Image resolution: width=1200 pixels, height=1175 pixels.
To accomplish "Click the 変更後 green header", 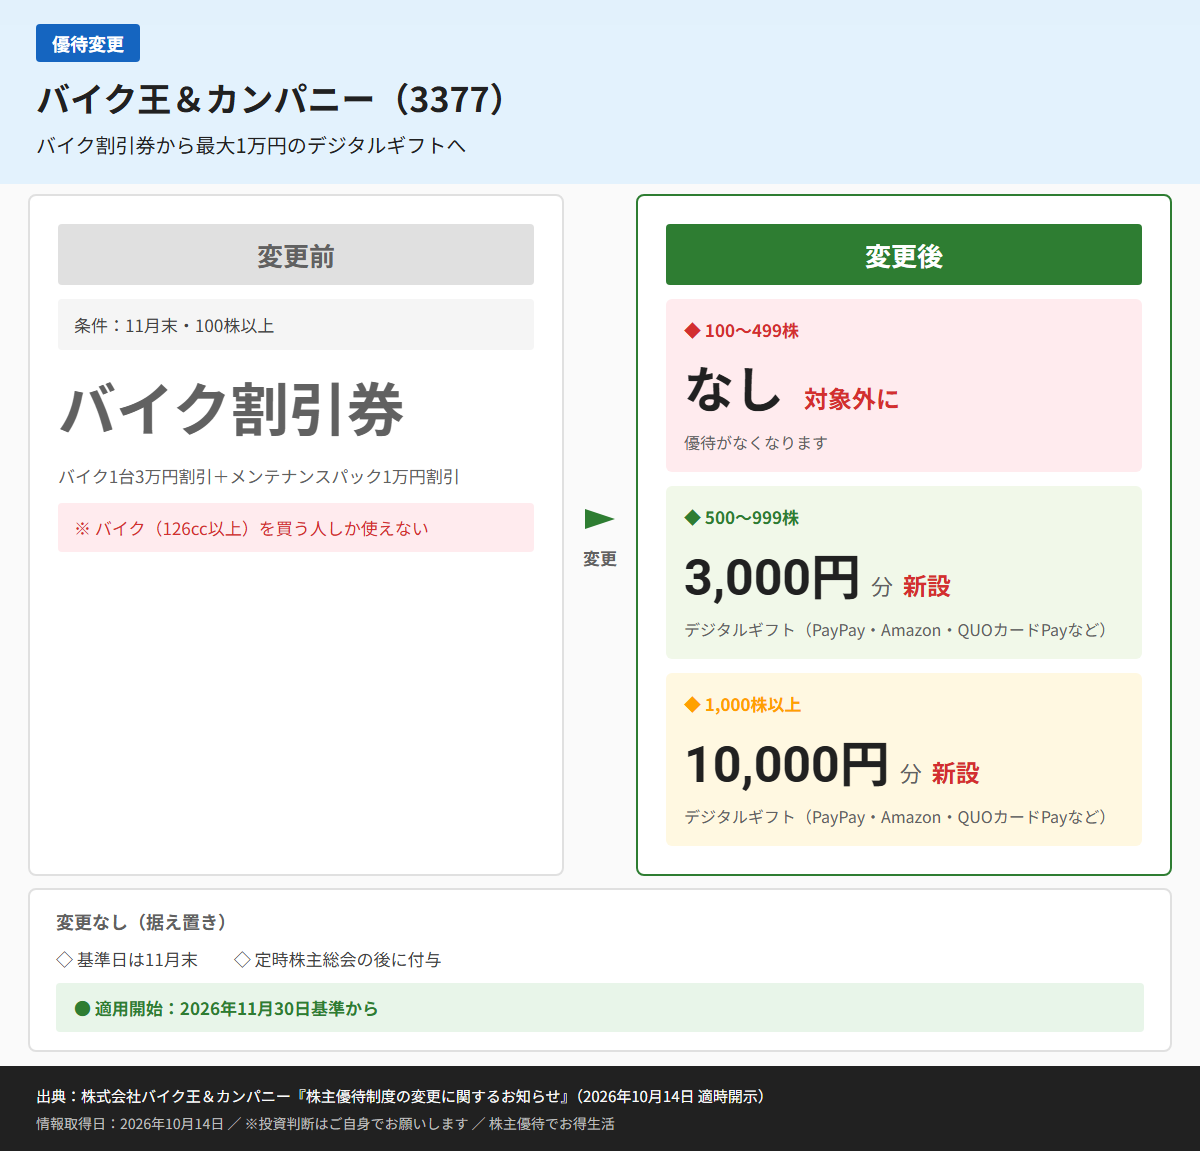I will pyautogui.click(x=904, y=255).
